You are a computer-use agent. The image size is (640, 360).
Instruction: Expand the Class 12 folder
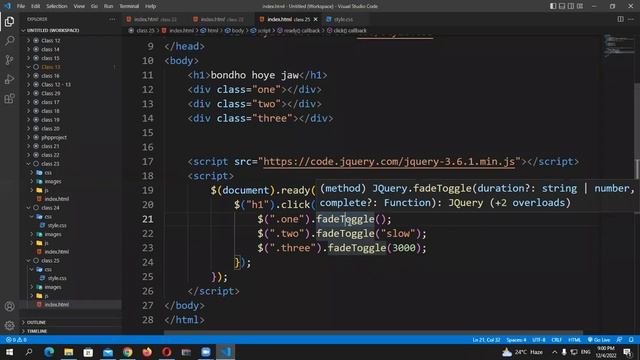click(x=50, y=40)
